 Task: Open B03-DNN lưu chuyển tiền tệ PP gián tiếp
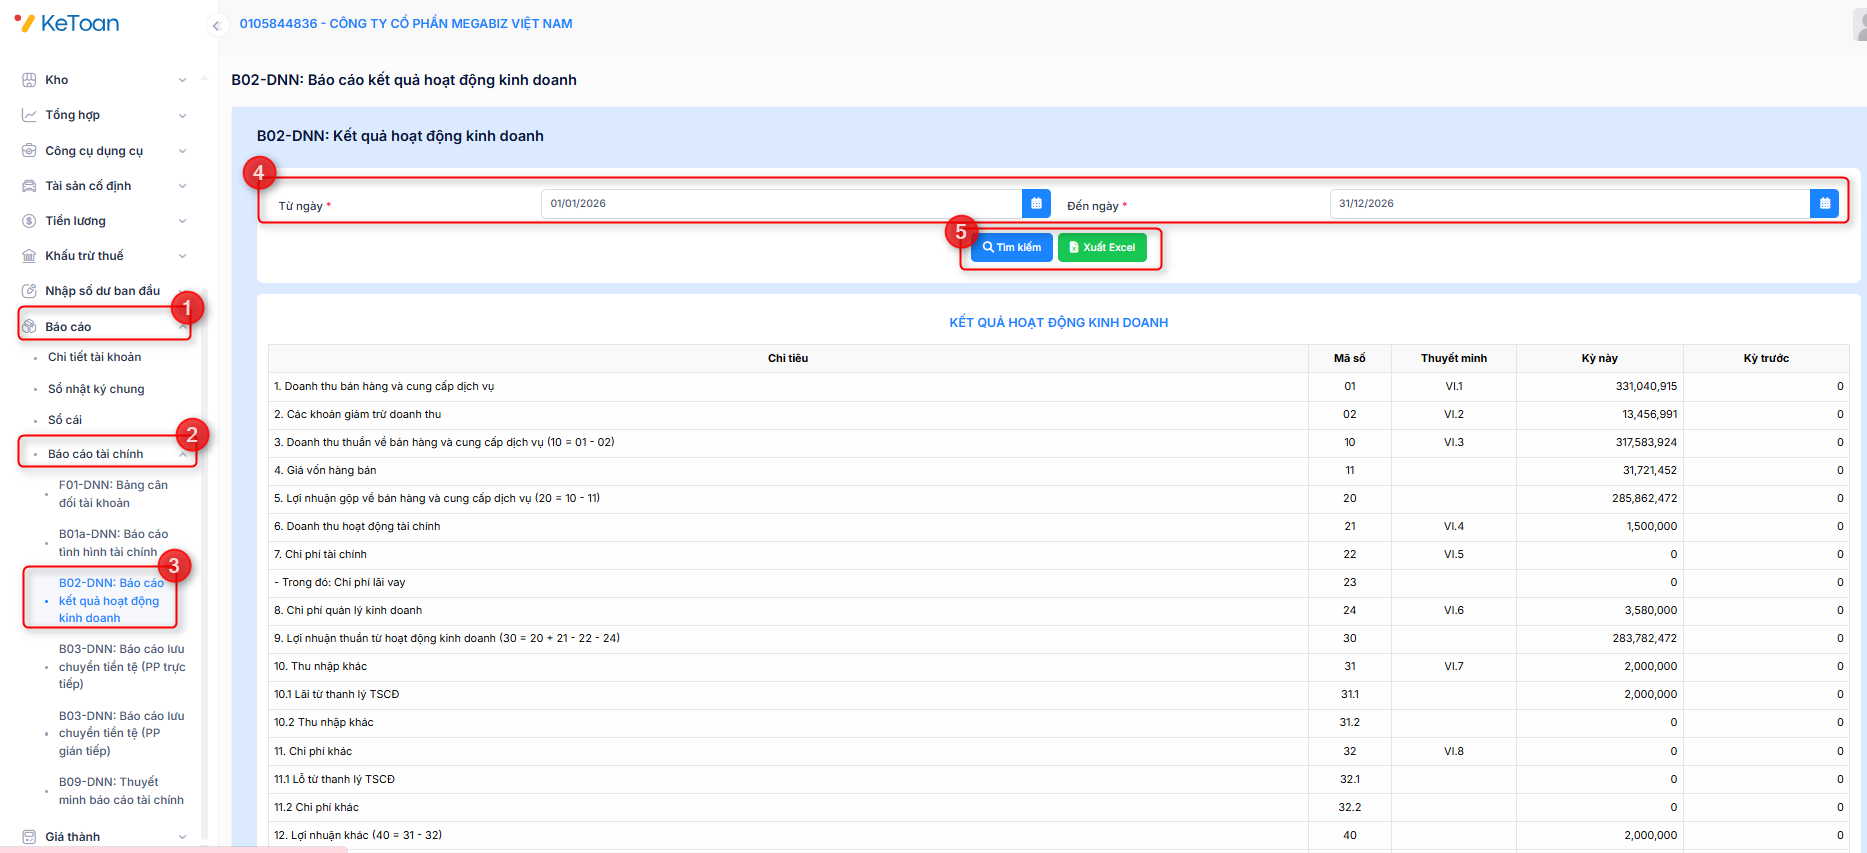pyautogui.click(x=122, y=733)
